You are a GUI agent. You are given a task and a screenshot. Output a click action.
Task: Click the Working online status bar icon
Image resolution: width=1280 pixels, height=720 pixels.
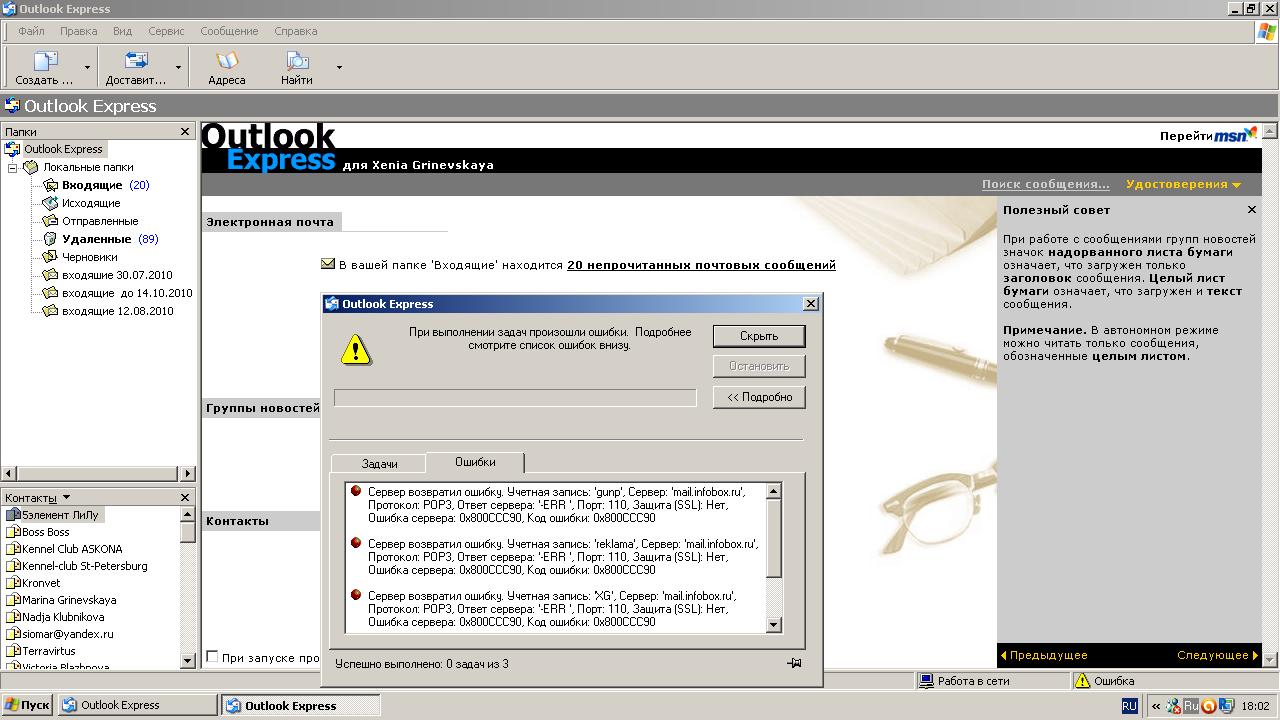[x=925, y=681]
